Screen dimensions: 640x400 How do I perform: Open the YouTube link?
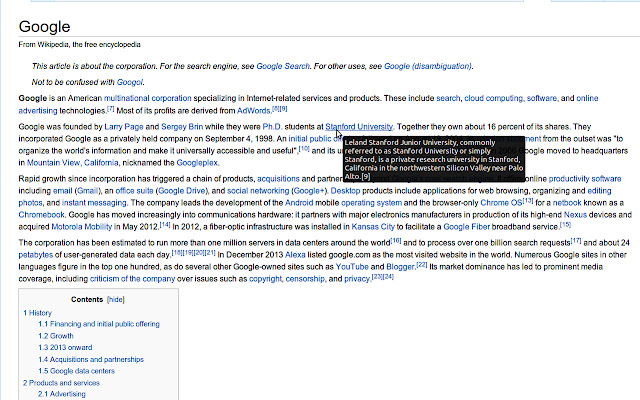tap(352, 267)
